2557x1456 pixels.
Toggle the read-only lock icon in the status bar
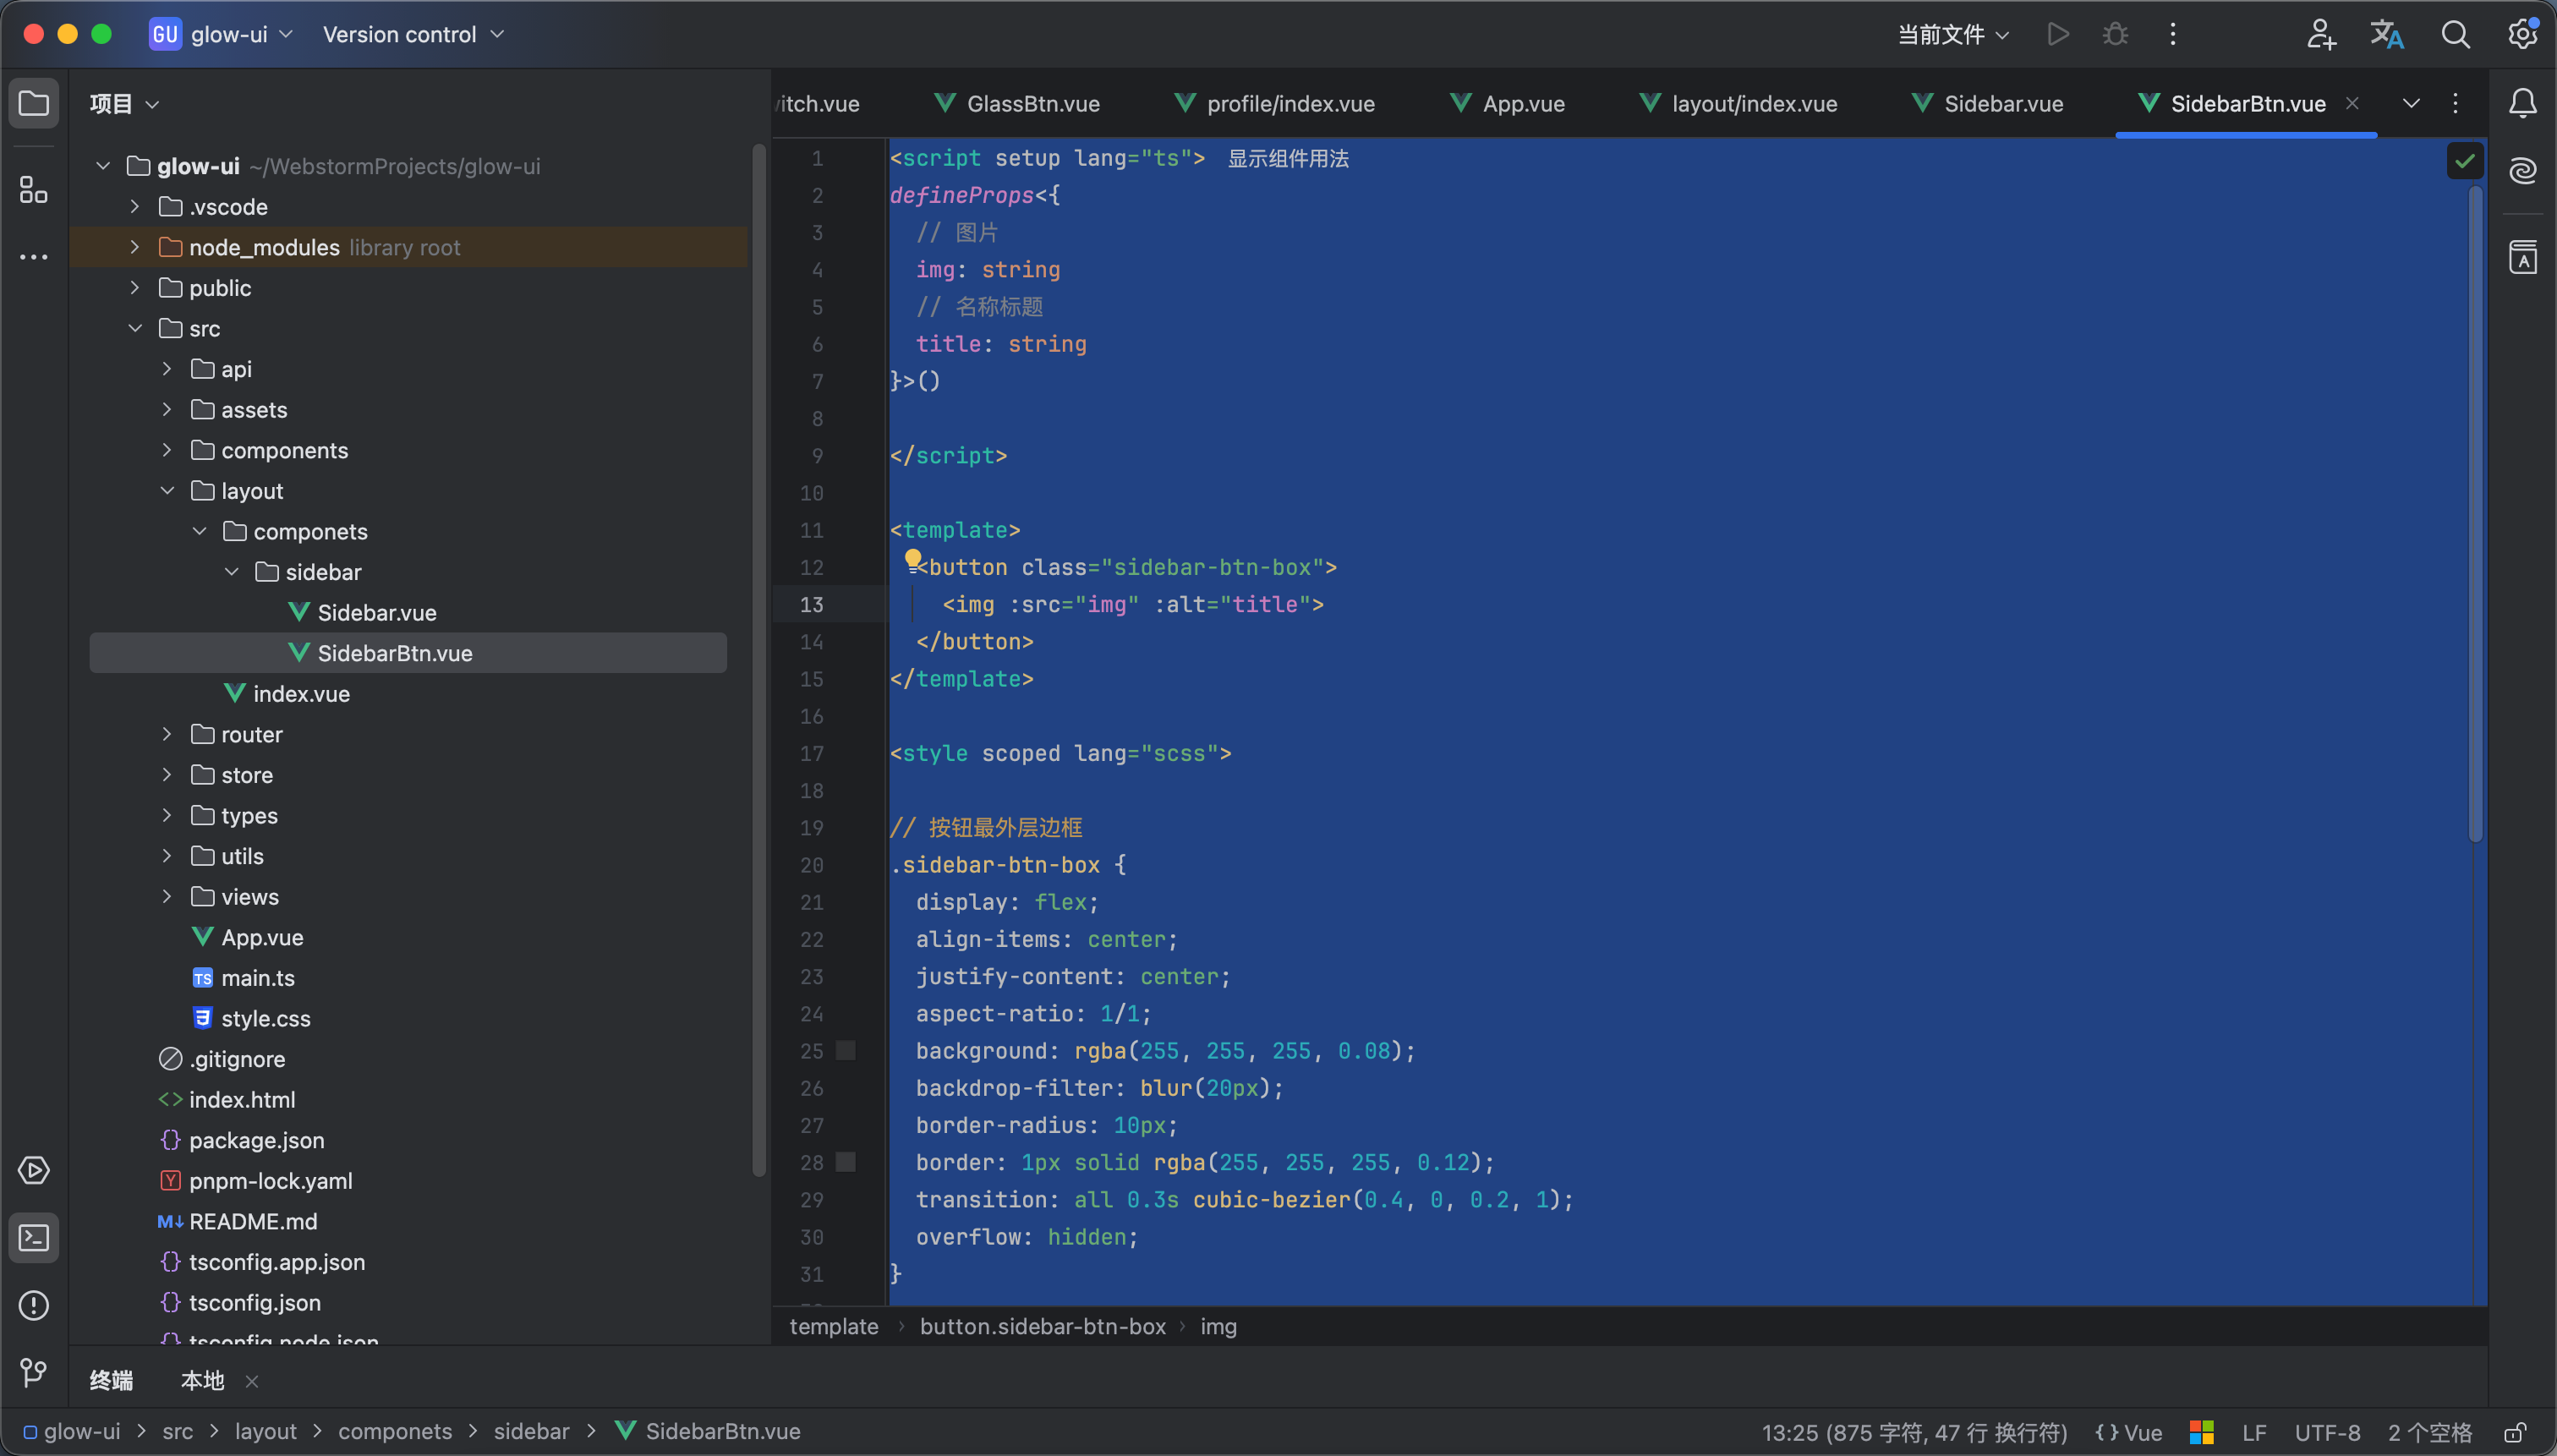pyautogui.click(x=2515, y=1432)
